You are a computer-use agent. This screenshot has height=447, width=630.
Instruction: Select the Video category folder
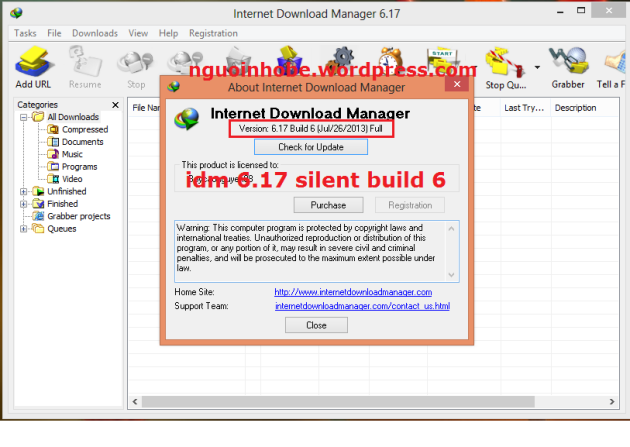[x=65, y=179]
